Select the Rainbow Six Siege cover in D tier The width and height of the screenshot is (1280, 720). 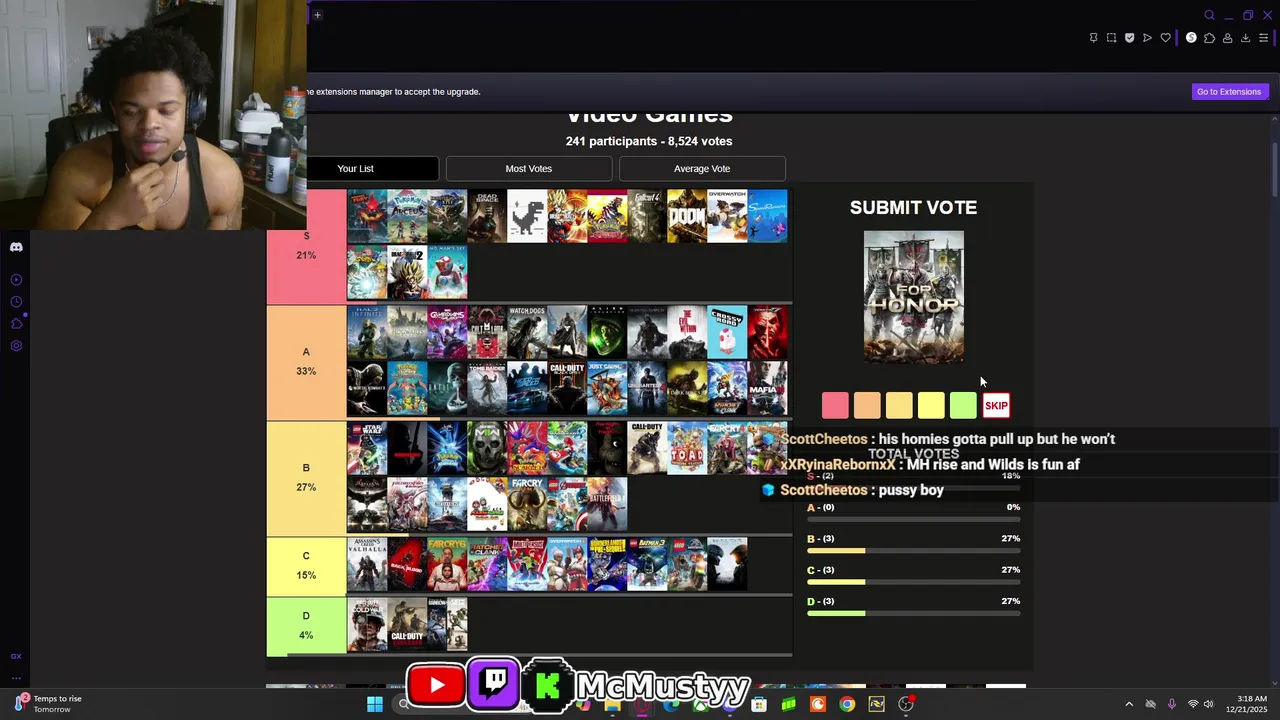tap(447, 624)
